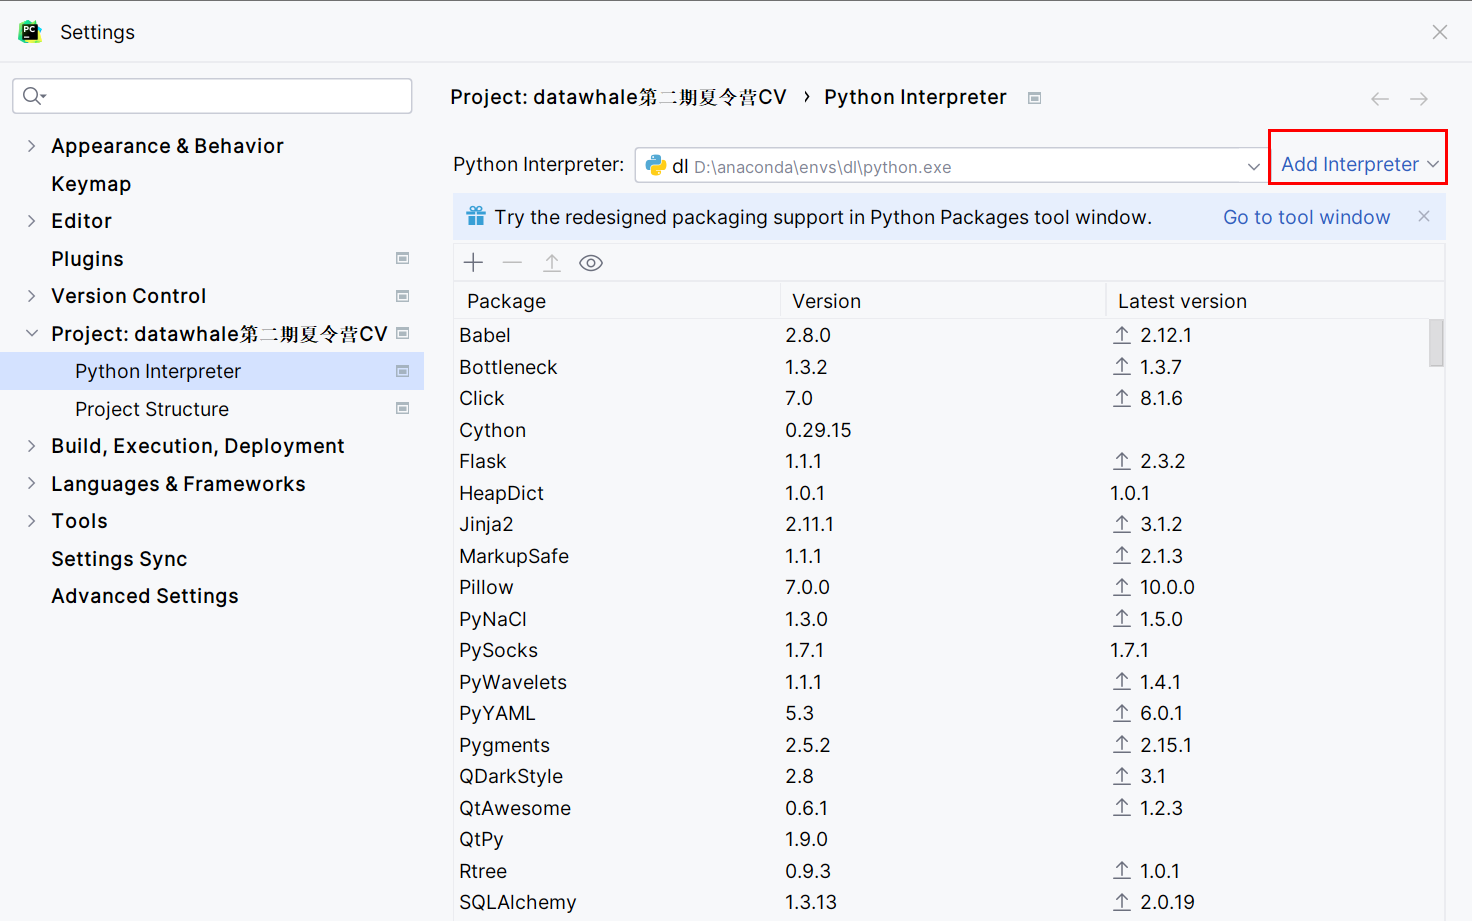Select the PyWavelets package row
1472x921 pixels.
[941, 682]
